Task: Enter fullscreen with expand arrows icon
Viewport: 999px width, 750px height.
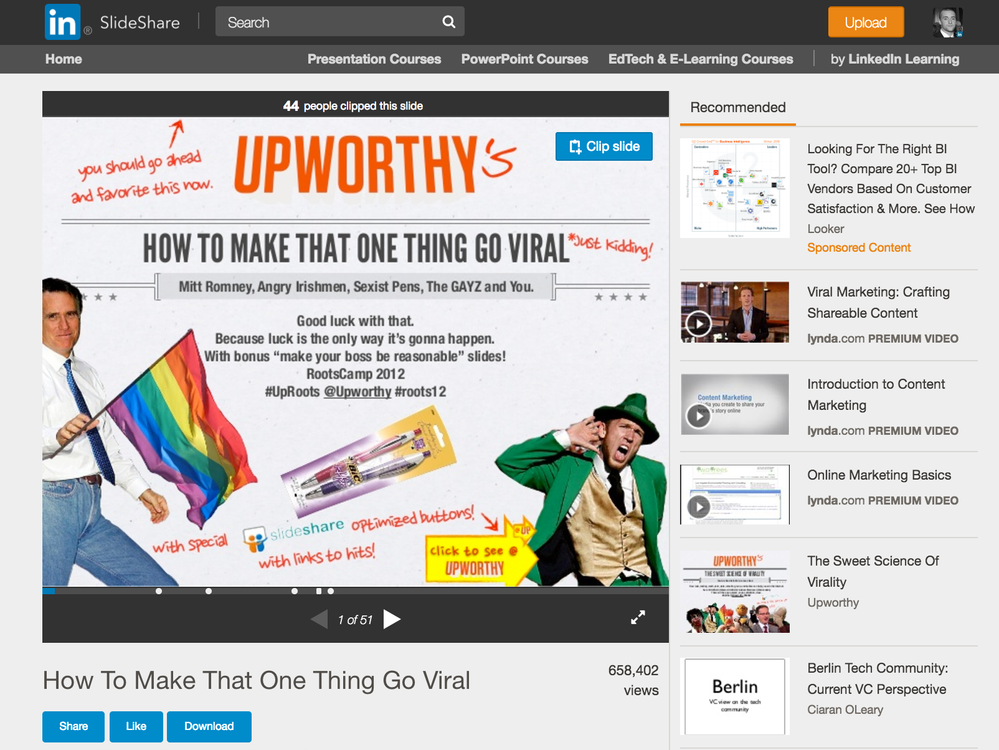Action: coord(638,617)
